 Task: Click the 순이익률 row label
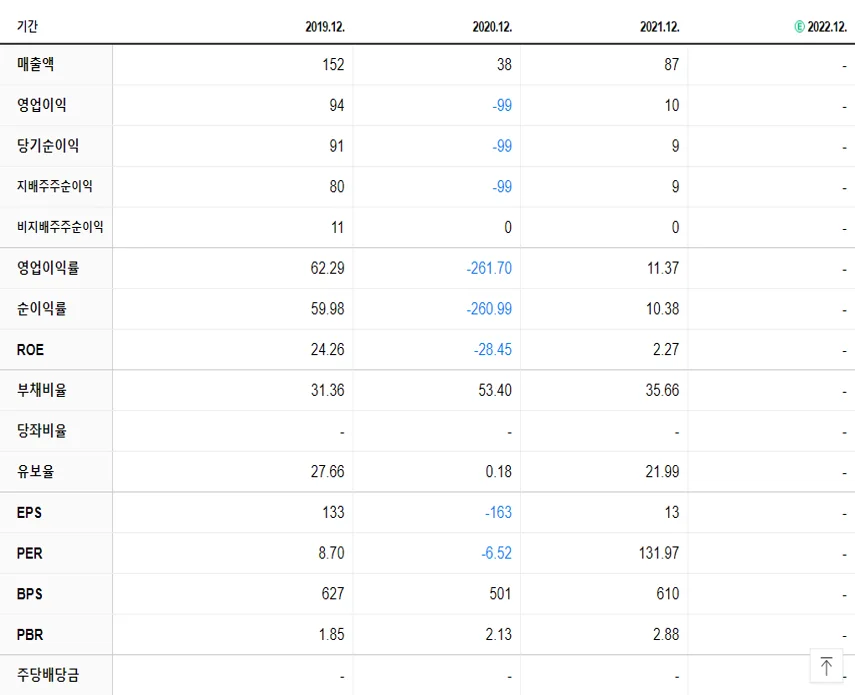(x=42, y=309)
